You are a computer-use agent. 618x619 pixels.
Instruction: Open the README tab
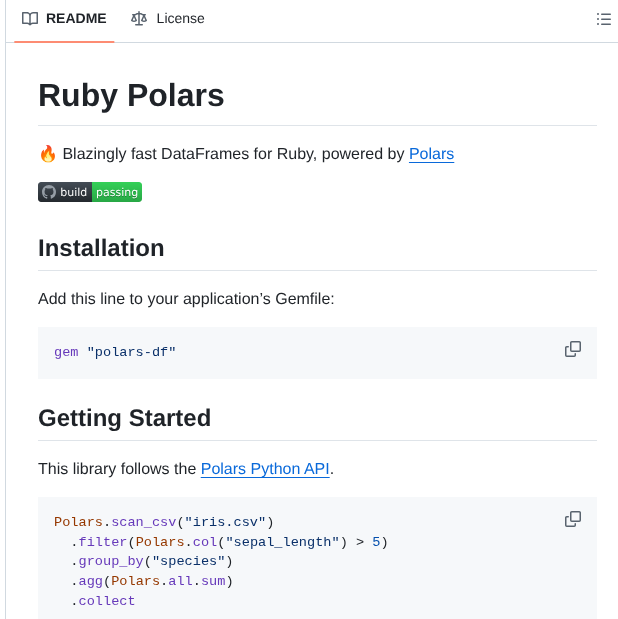[x=64, y=19]
